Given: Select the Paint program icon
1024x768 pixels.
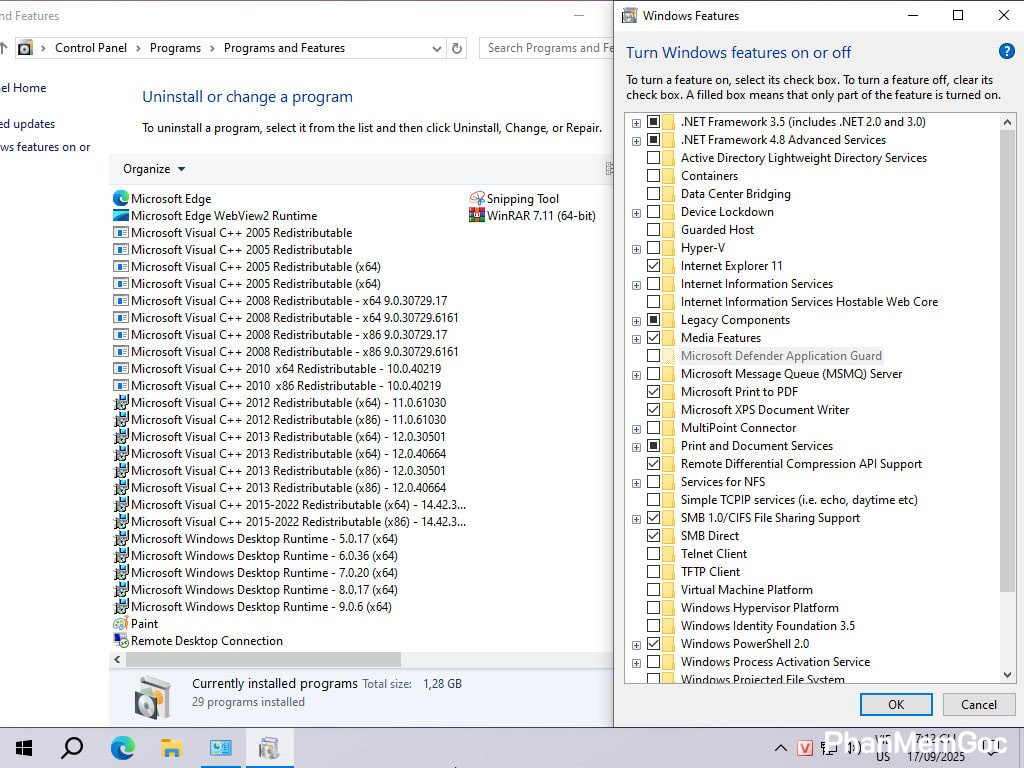Looking at the screenshot, I should coord(121,624).
